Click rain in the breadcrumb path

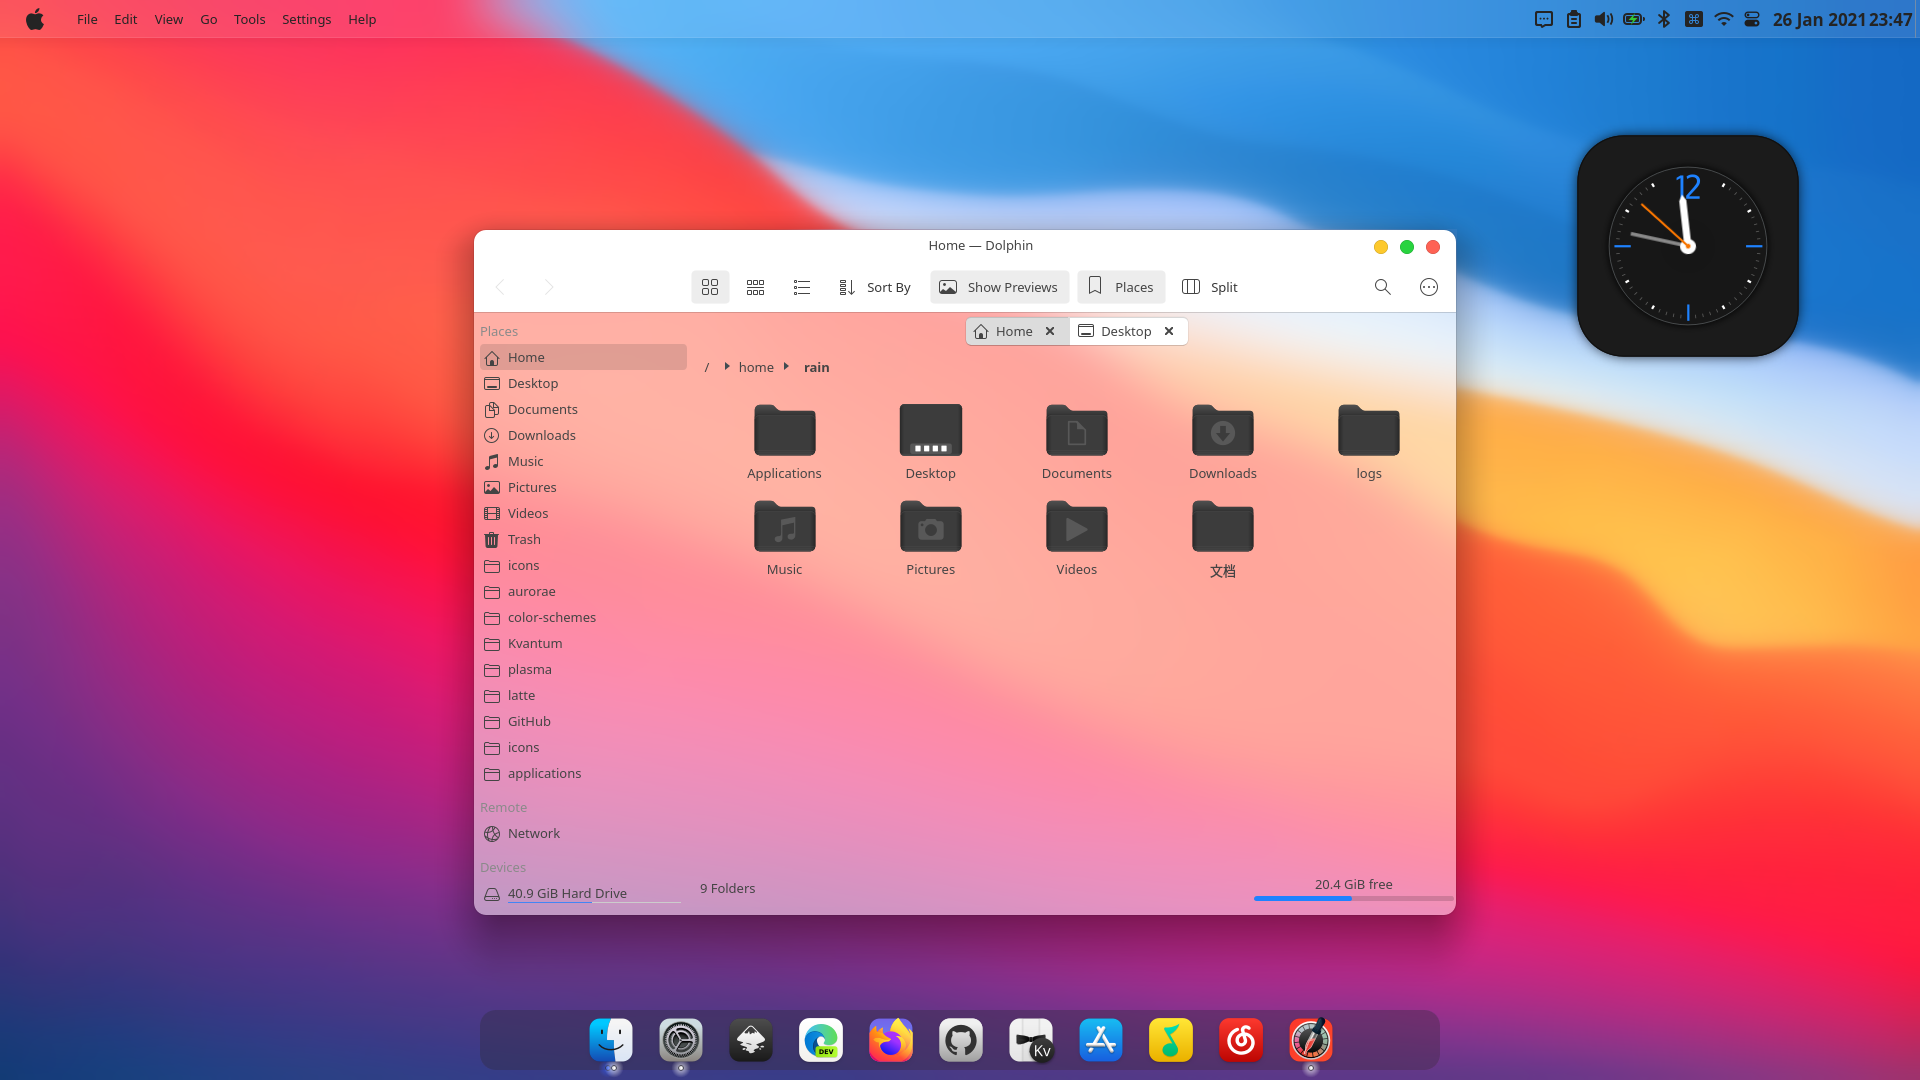[x=817, y=367]
